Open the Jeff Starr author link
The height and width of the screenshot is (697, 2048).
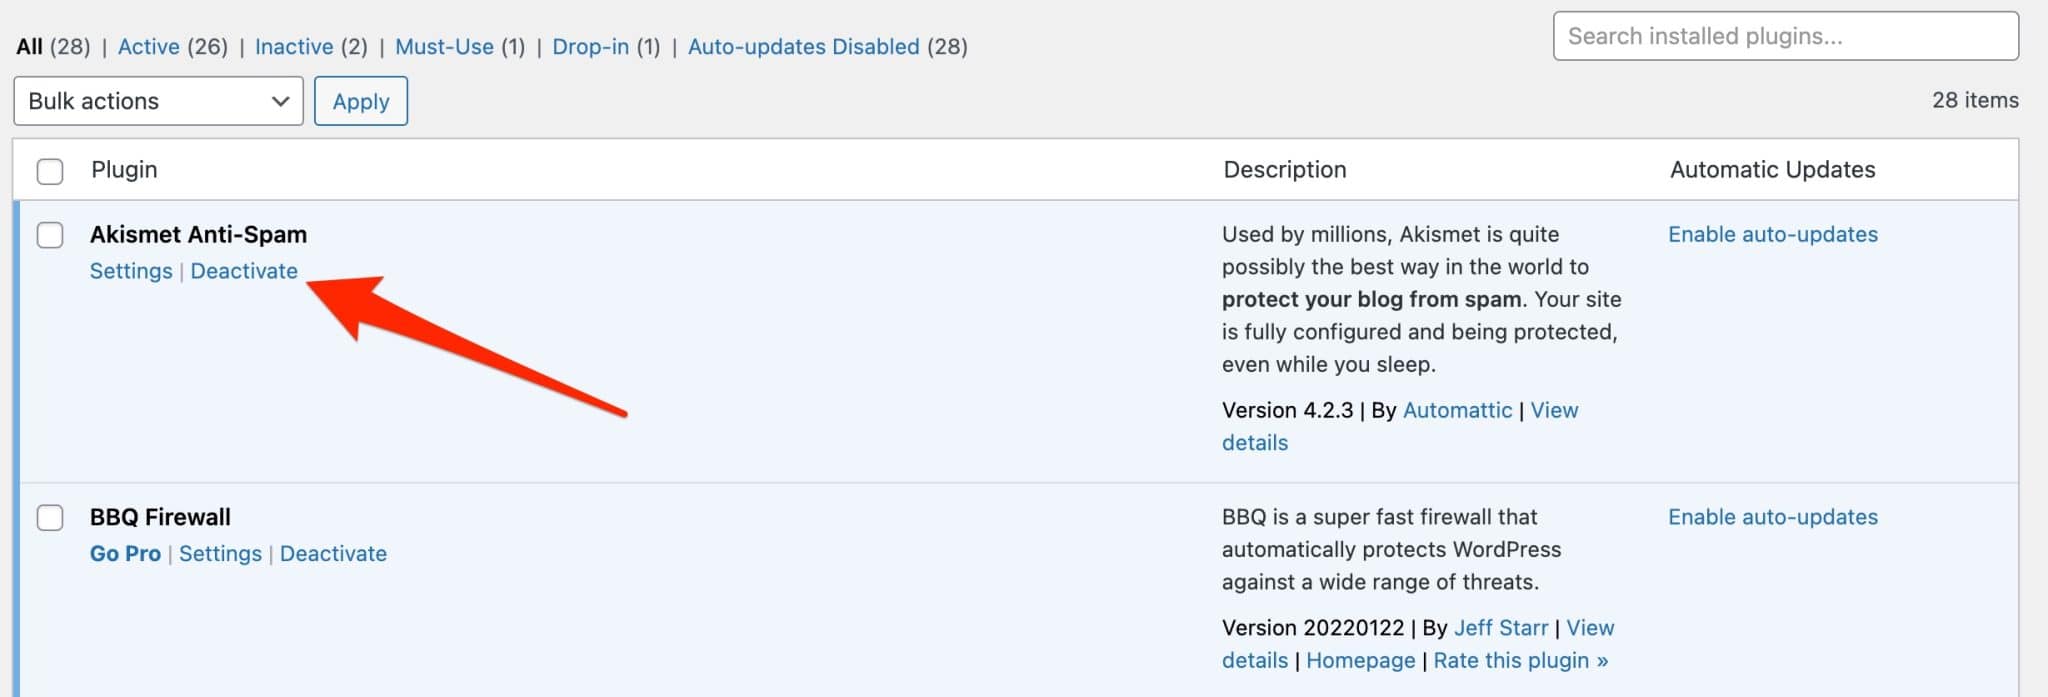point(1501,628)
